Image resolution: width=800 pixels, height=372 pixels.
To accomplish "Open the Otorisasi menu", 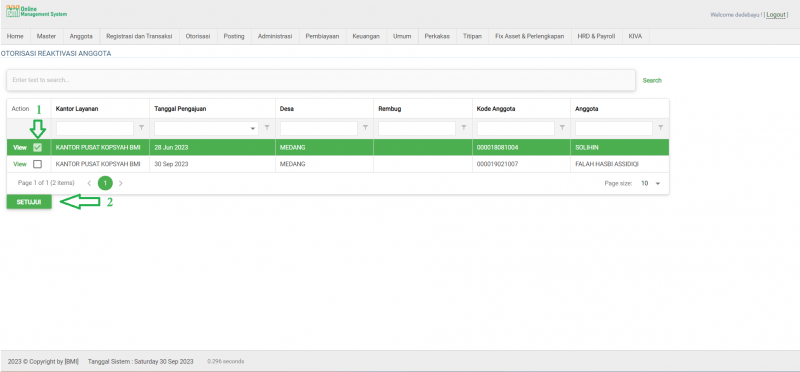I will (x=198, y=36).
